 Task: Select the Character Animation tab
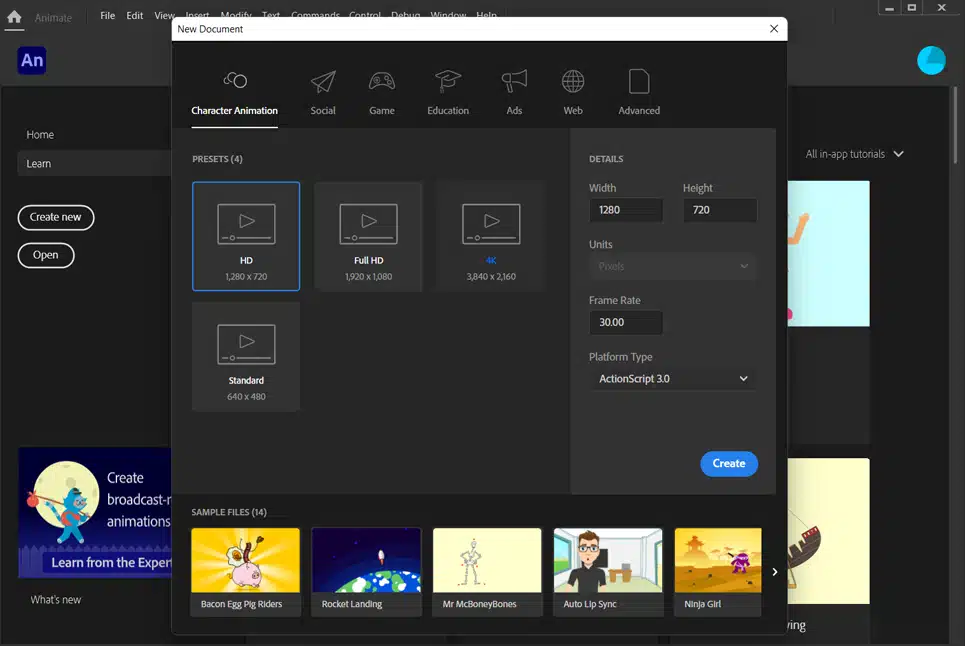(234, 96)
